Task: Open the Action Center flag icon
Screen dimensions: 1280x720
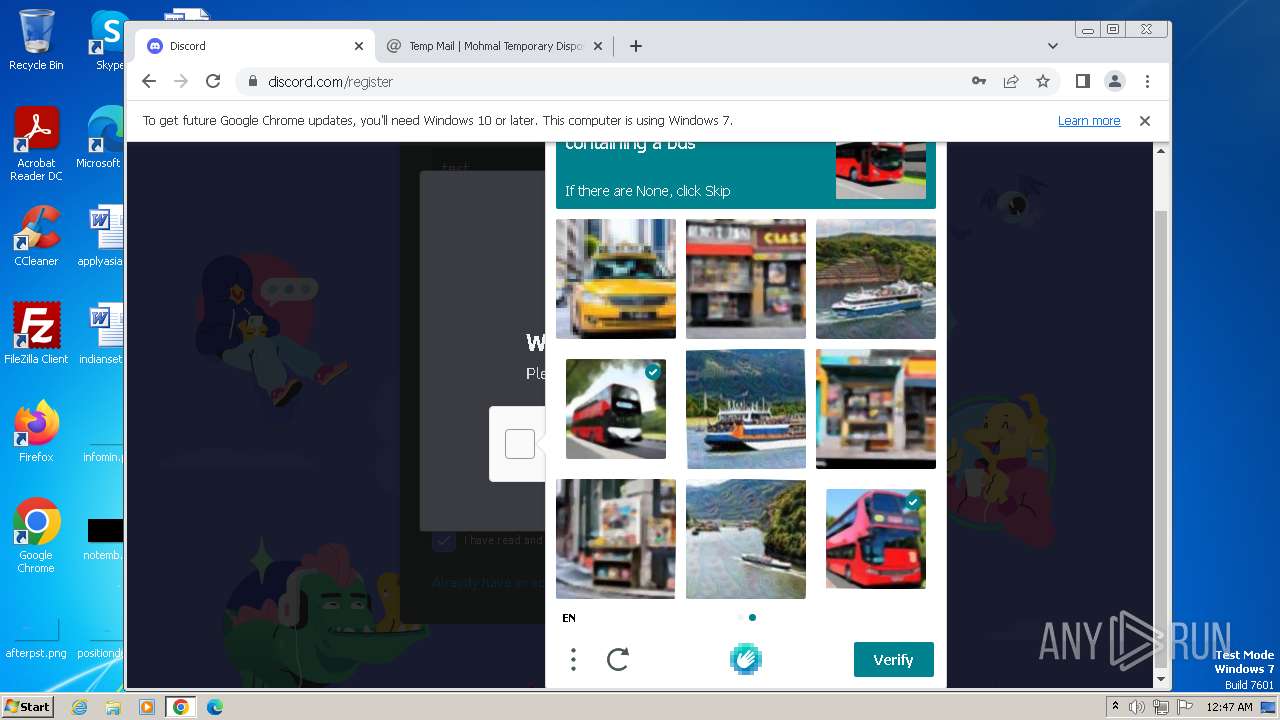Action: (x=1184, y=707)
